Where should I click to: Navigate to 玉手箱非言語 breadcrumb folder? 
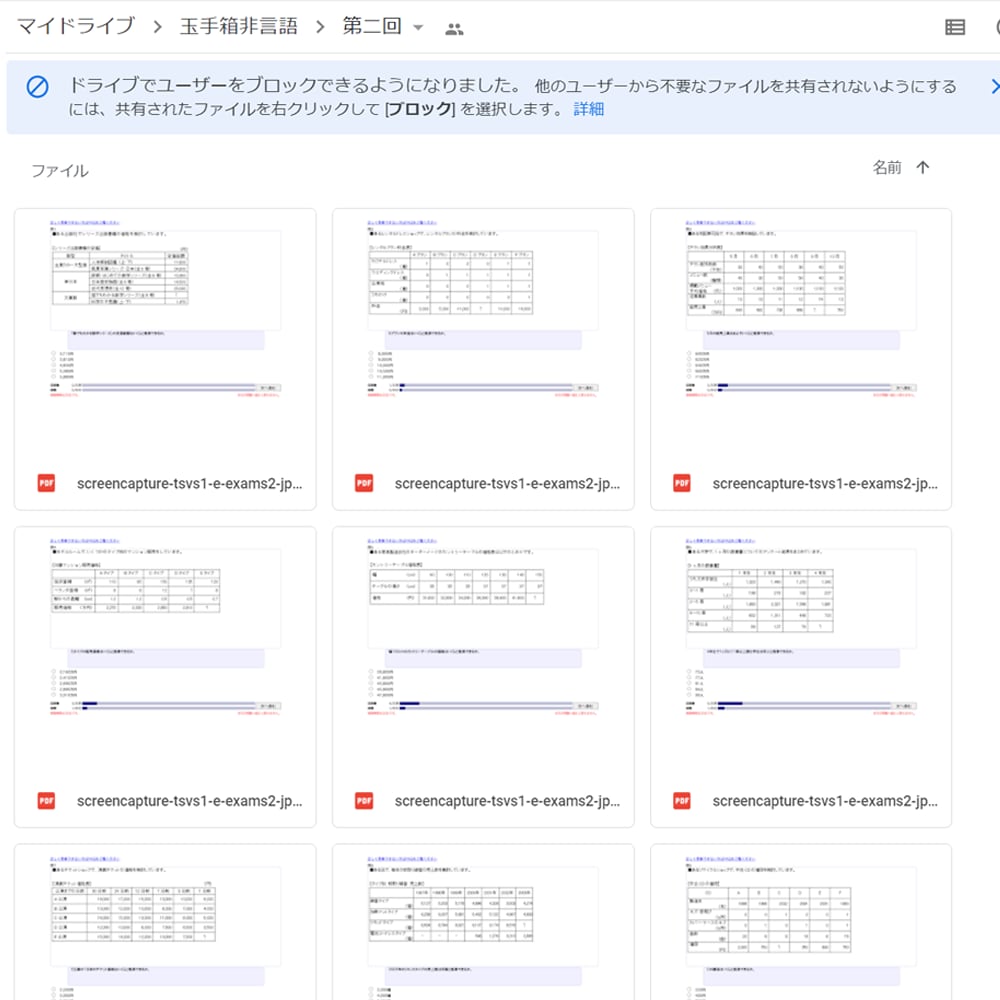(x=238, y=27)
